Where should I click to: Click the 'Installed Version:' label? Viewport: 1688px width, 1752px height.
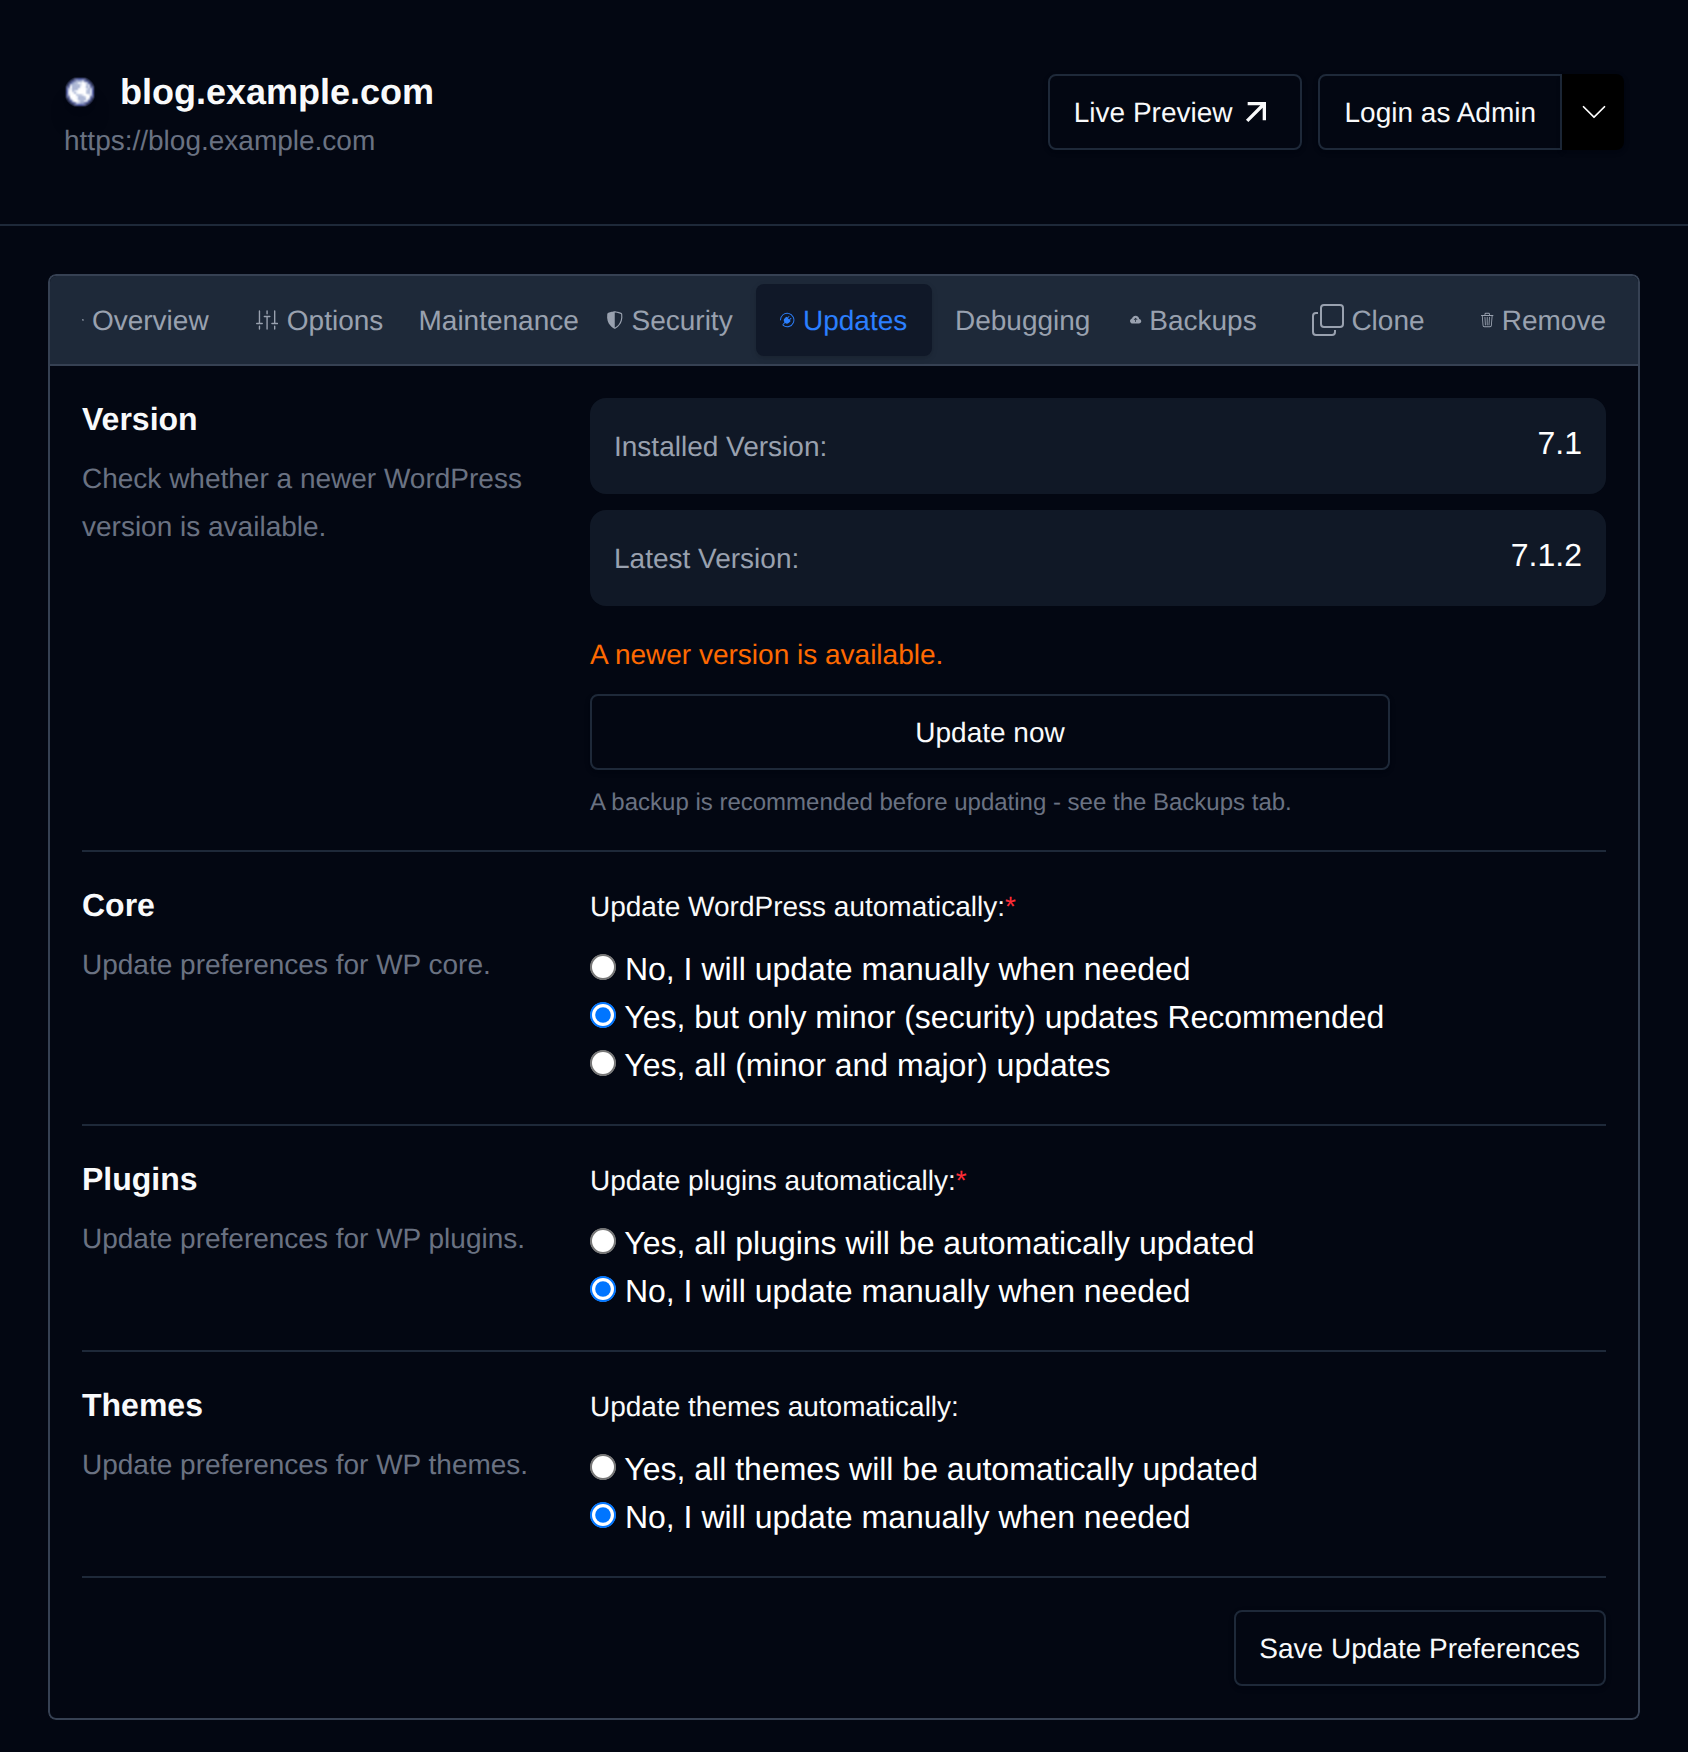(720, 447)
